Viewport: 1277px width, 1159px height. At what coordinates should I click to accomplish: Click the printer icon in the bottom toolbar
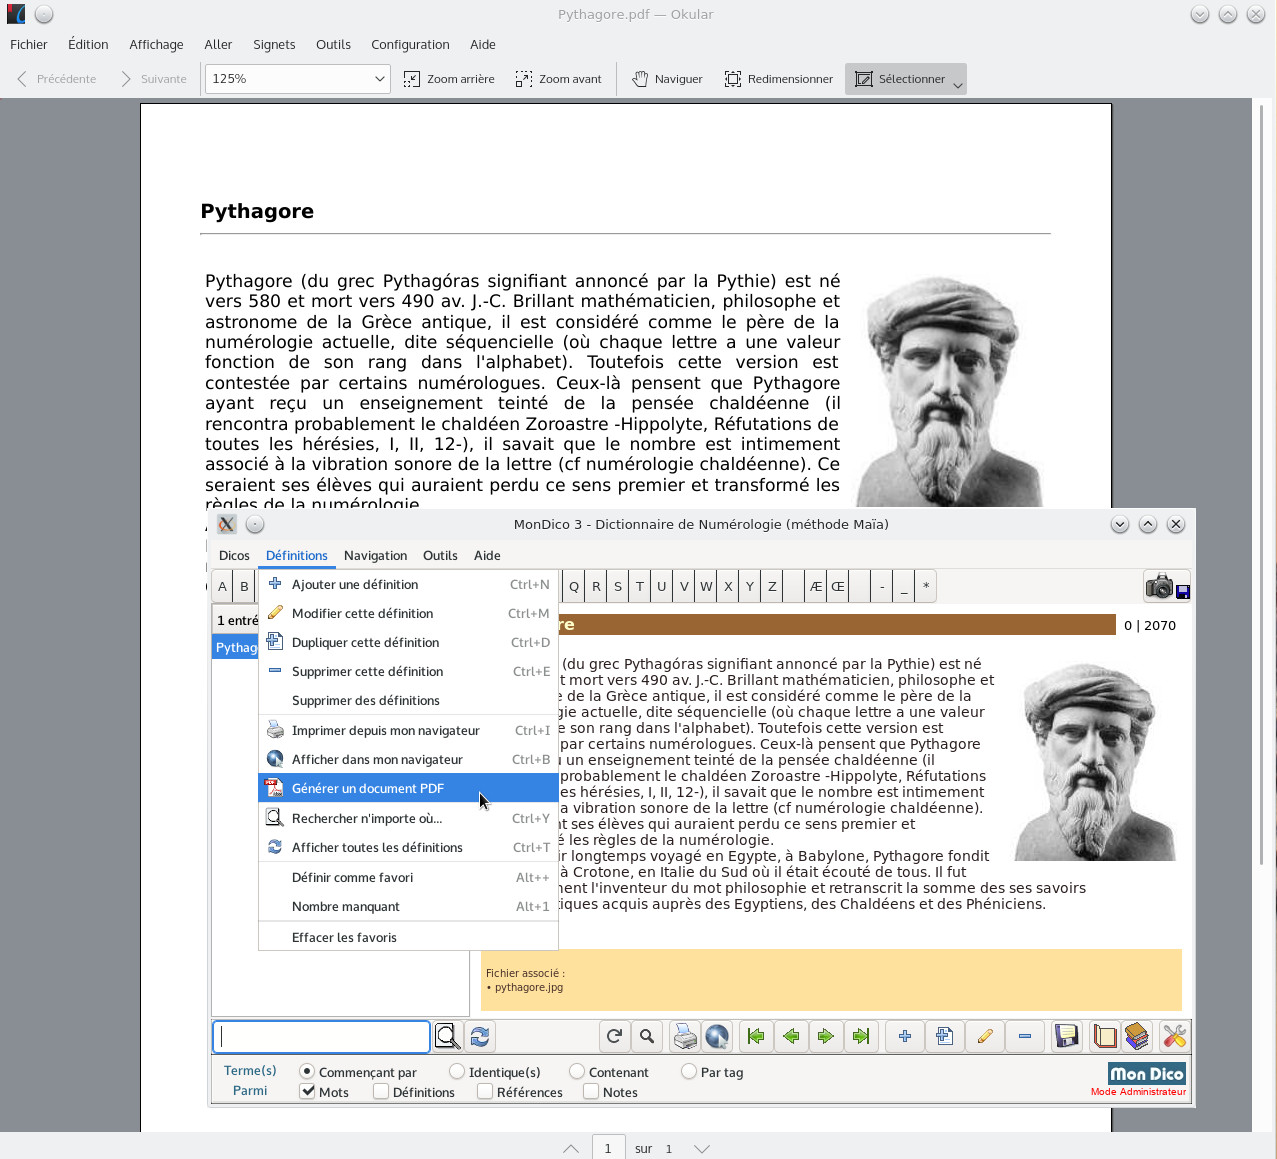685,1036
